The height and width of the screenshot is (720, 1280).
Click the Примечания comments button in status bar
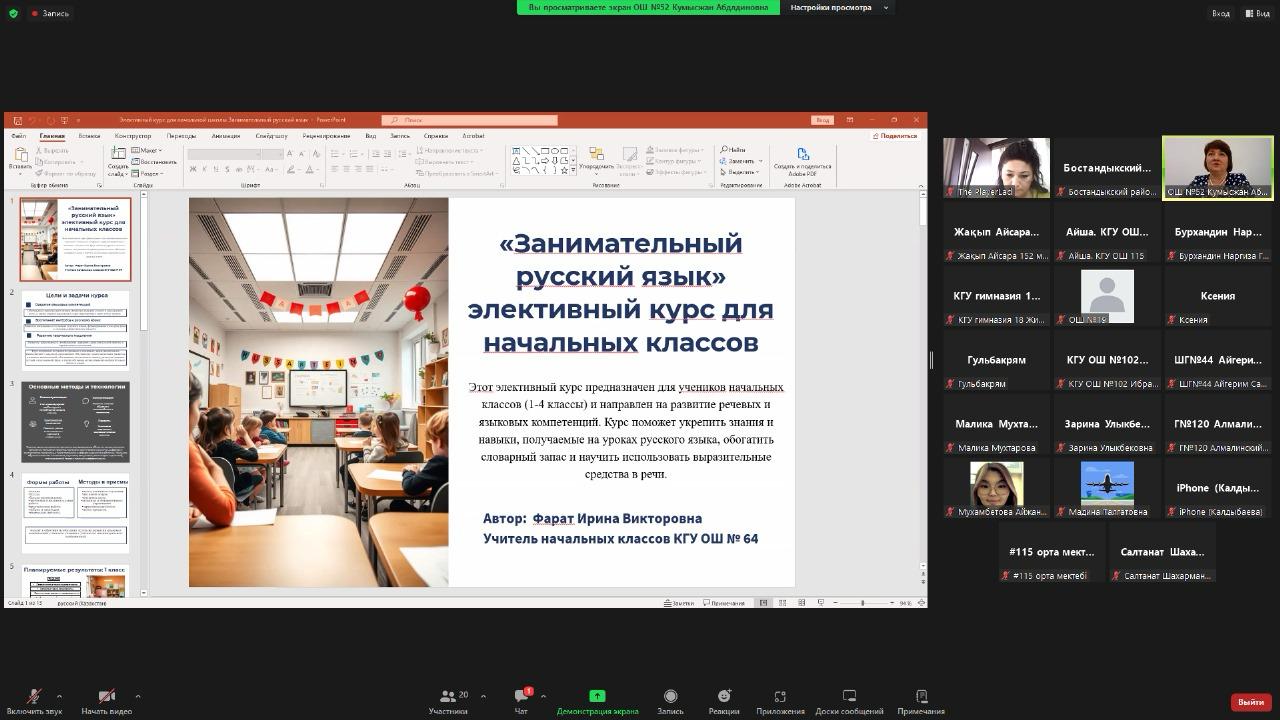tap(724, 603)
